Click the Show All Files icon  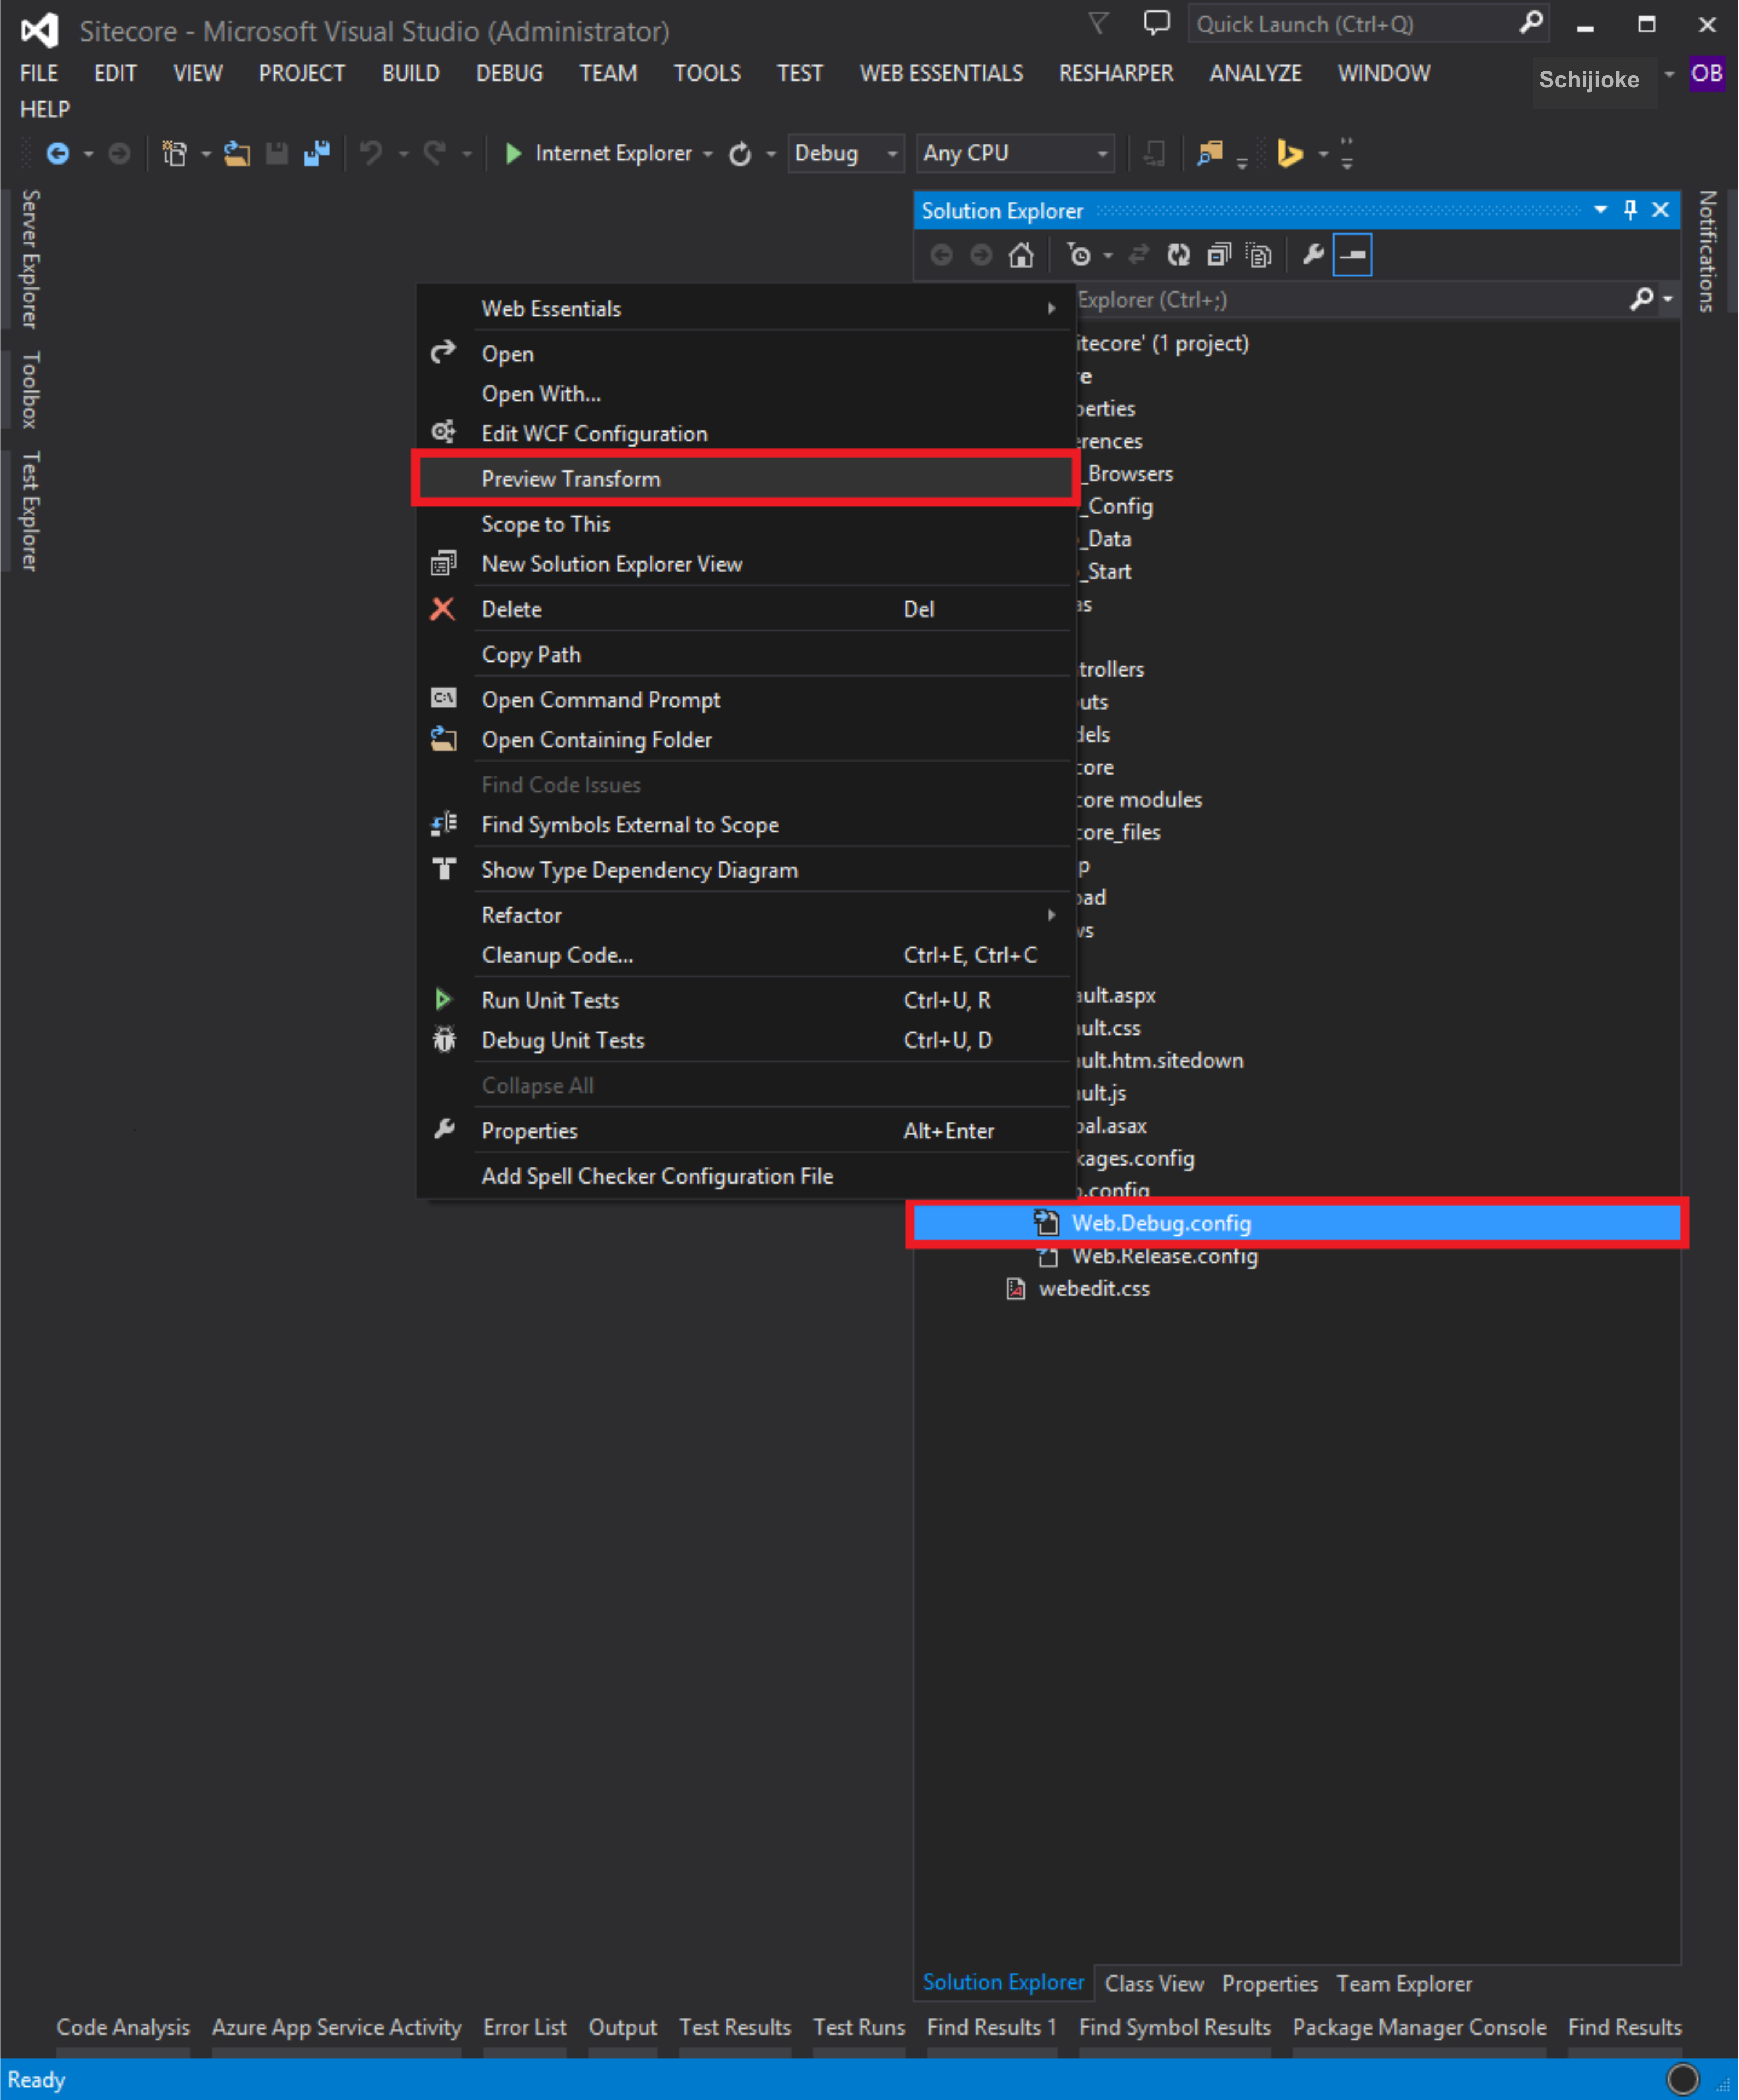click(1258, 256)
